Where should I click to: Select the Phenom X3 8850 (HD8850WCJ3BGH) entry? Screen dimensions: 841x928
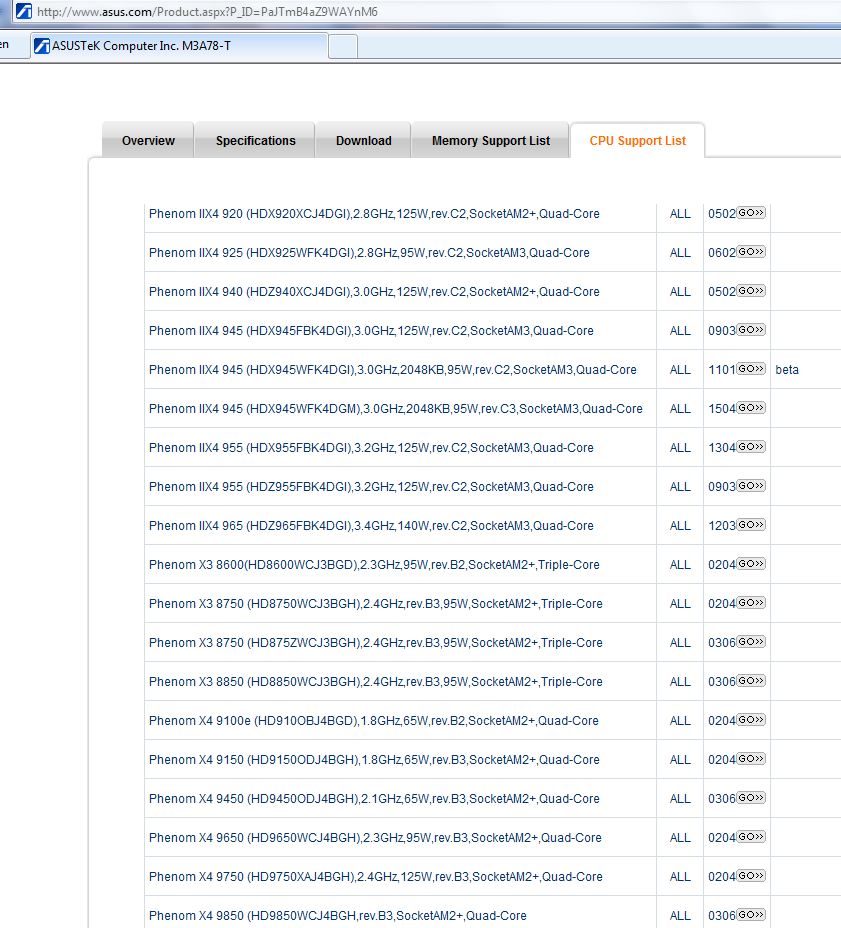click(376, 682)
